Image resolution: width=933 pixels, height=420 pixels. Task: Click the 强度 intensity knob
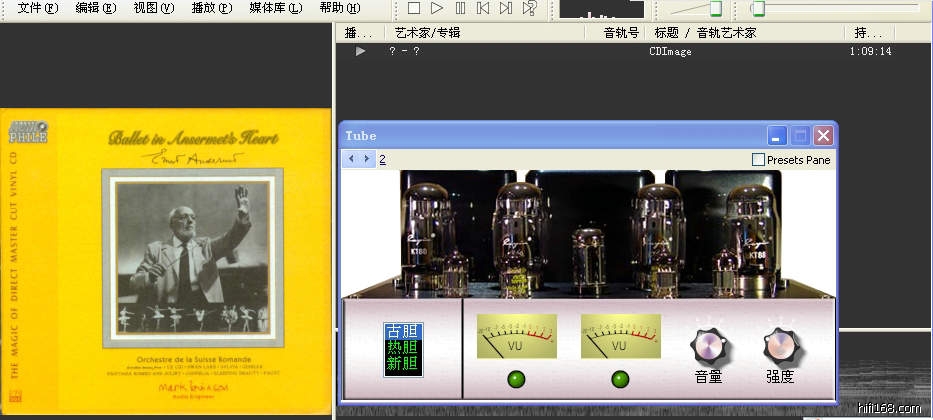[780, 346]
